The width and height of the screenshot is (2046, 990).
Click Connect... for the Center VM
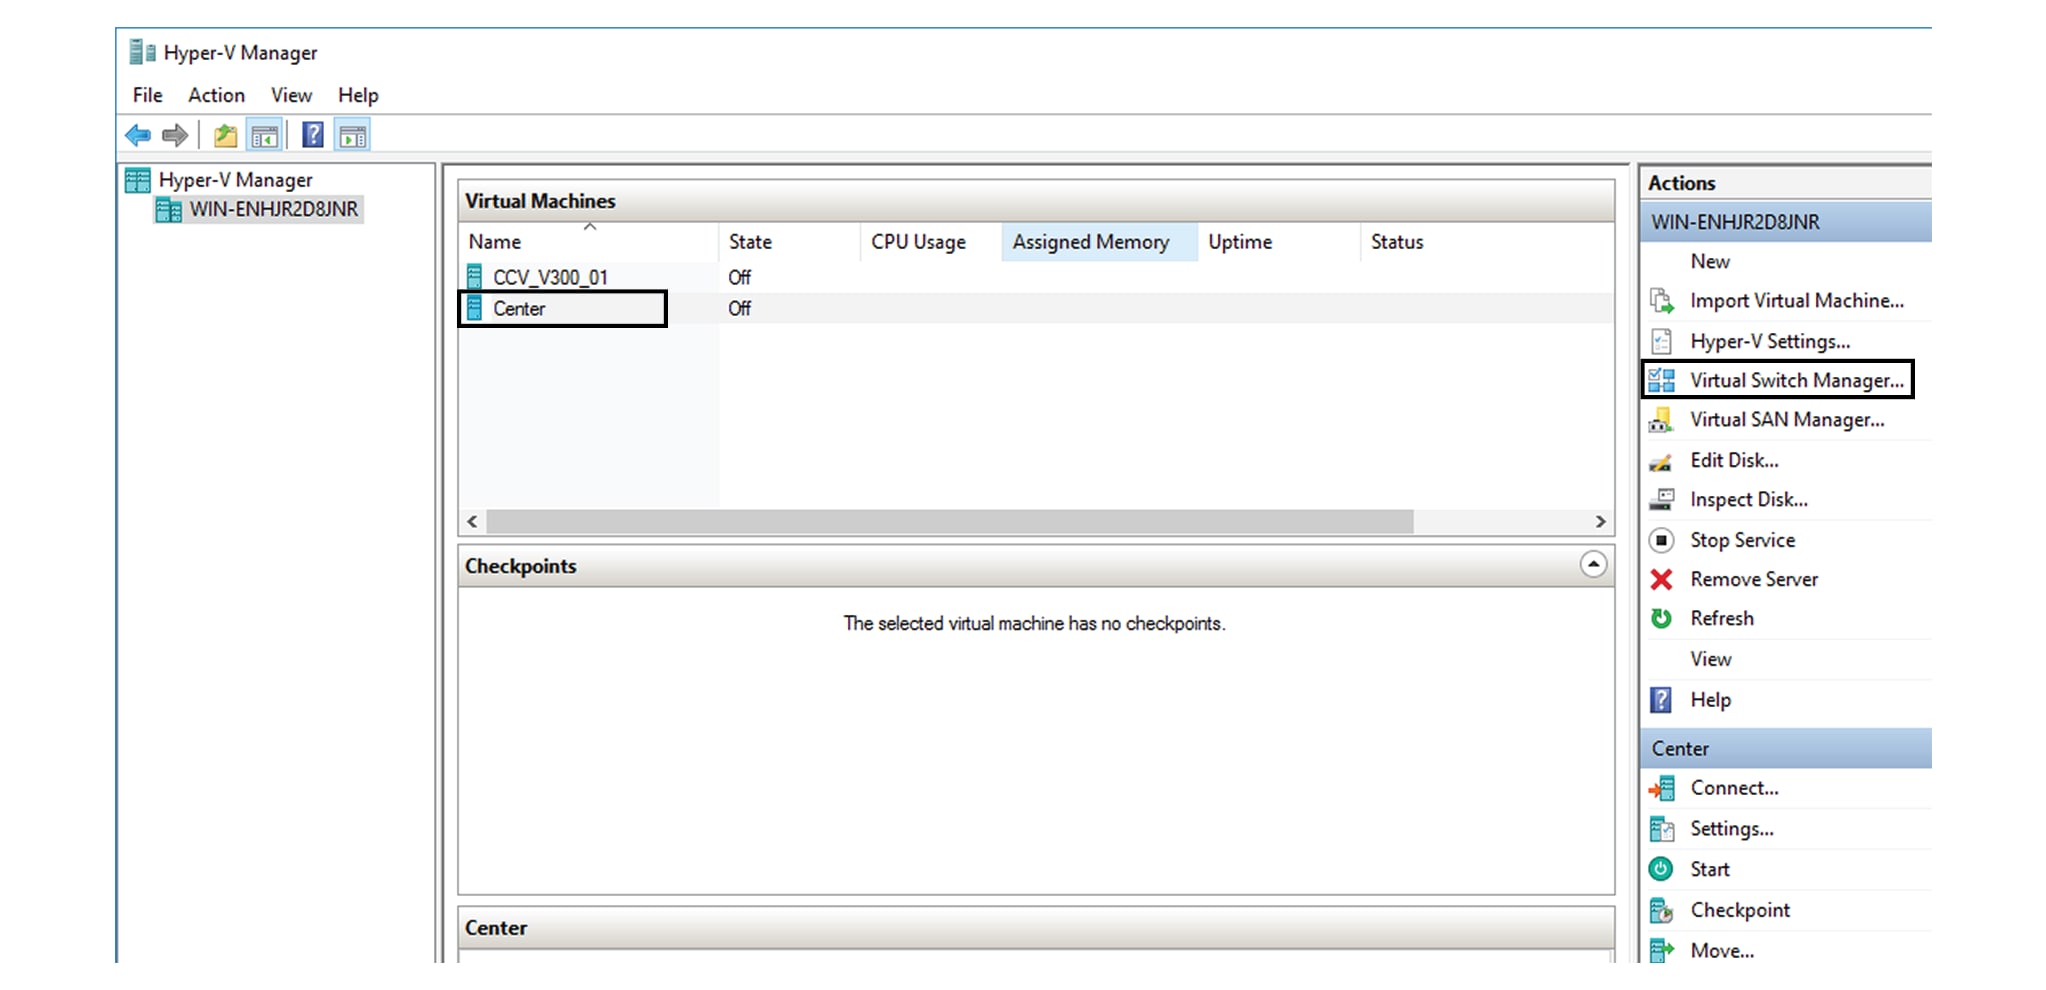[1735, 788]
